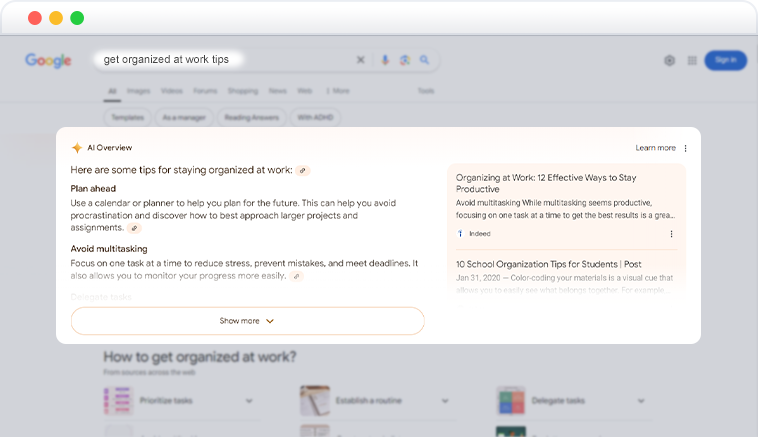Select the All tab
The image size is (758, 437).
point(112,91)
